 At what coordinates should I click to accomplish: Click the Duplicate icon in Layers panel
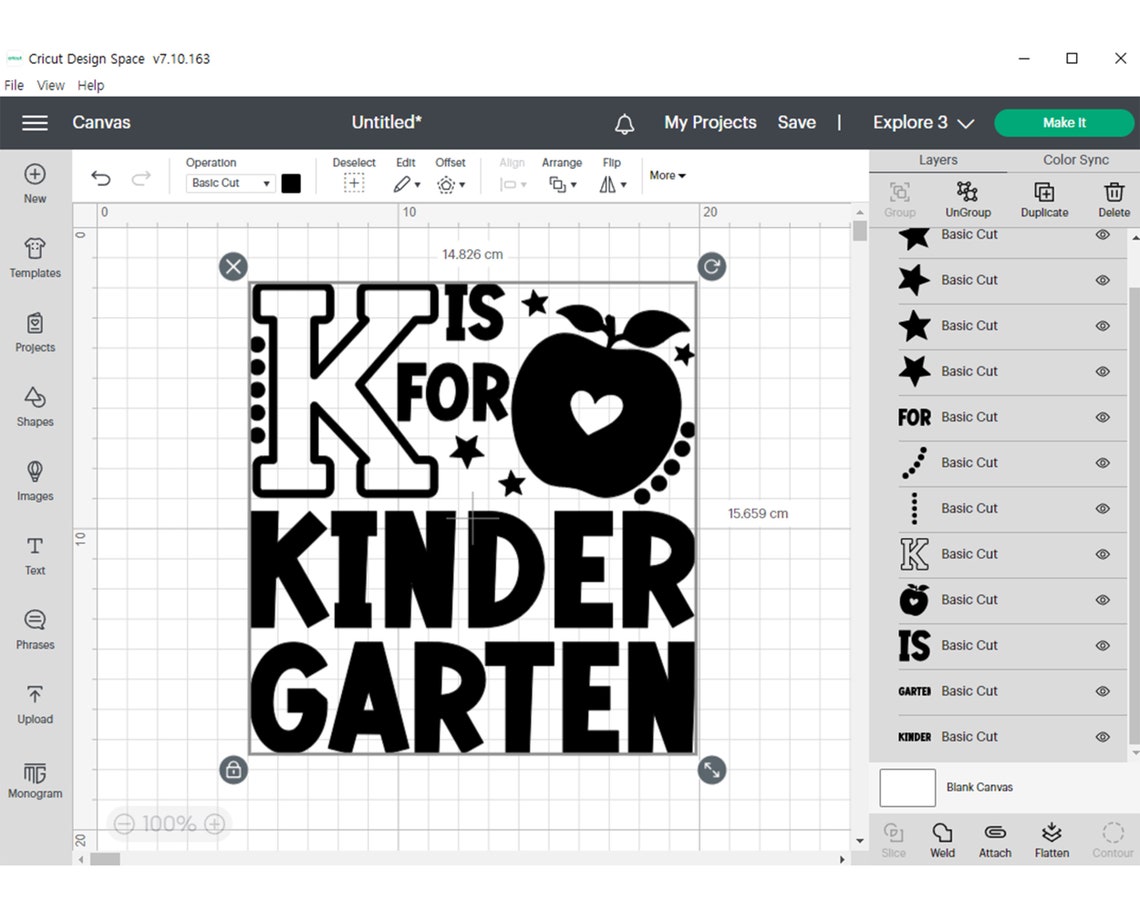(x=1044, y=197)
